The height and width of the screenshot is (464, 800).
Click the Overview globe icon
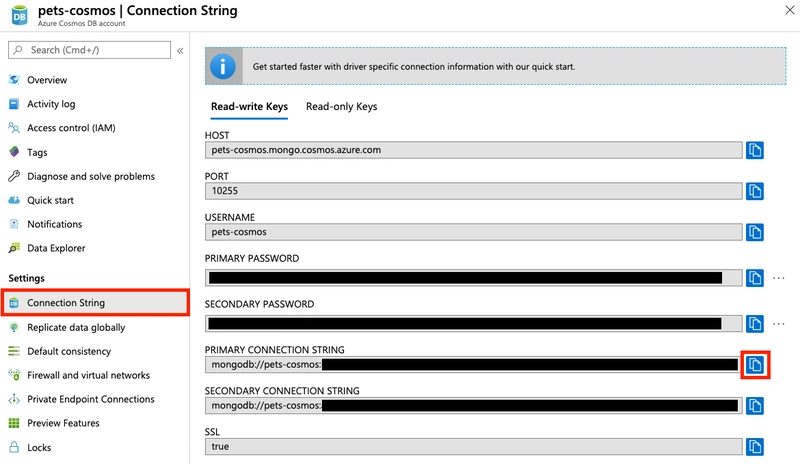pyautogui.click(x=14, y=80)
